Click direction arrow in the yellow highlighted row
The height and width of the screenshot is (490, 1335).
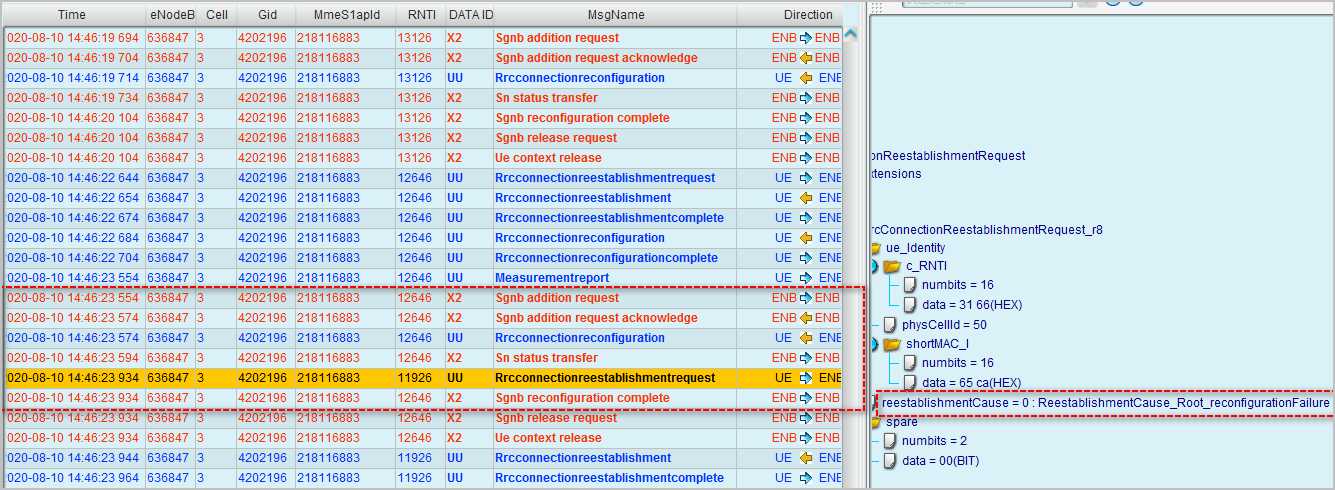[806, 378]
